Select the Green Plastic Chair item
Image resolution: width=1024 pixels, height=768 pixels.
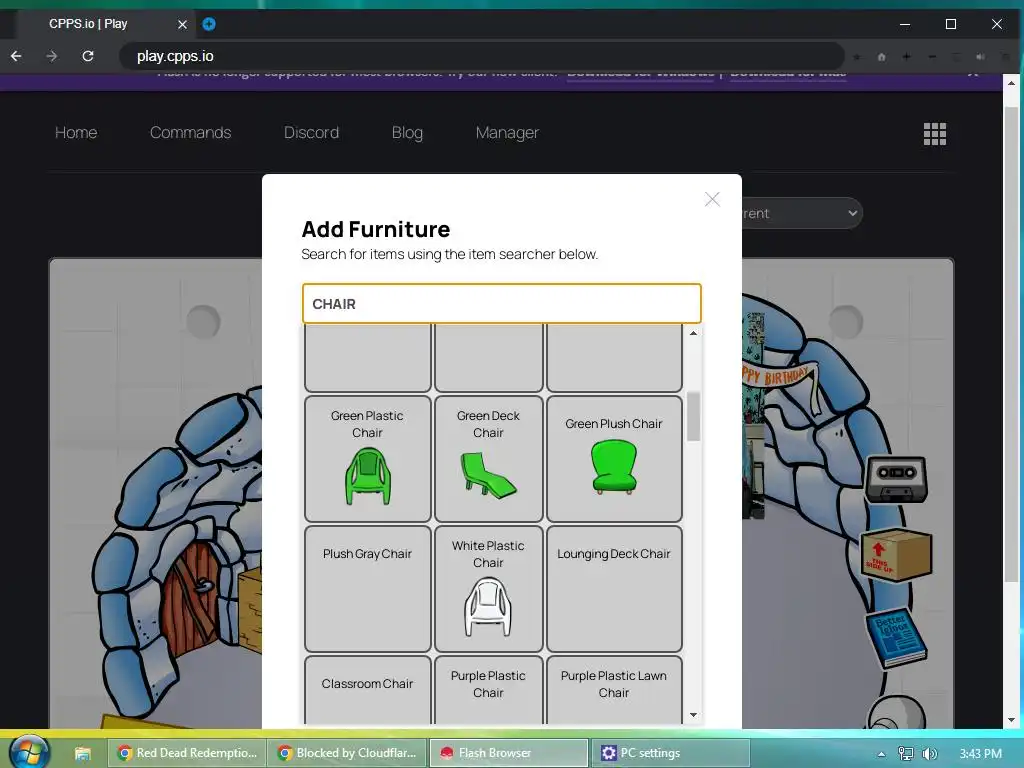point(368,458)
